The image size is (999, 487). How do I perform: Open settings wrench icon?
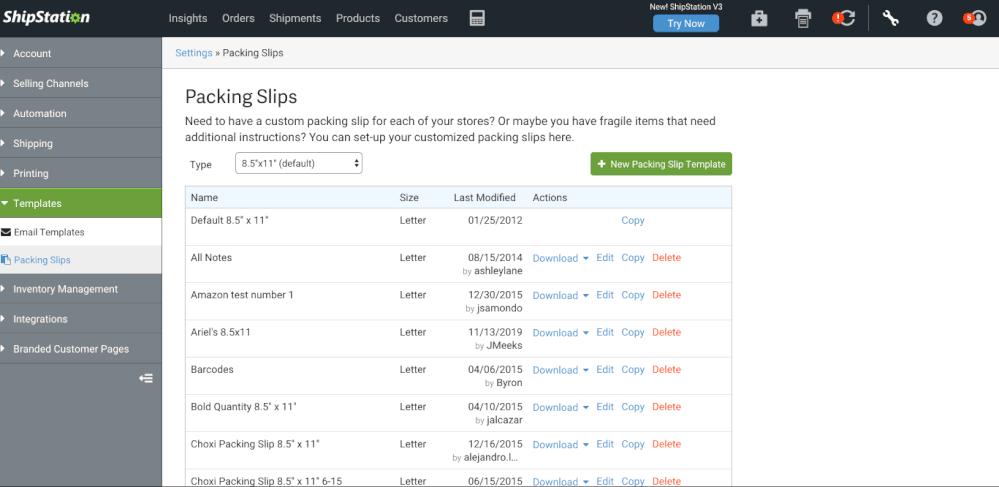click(891, 18)
